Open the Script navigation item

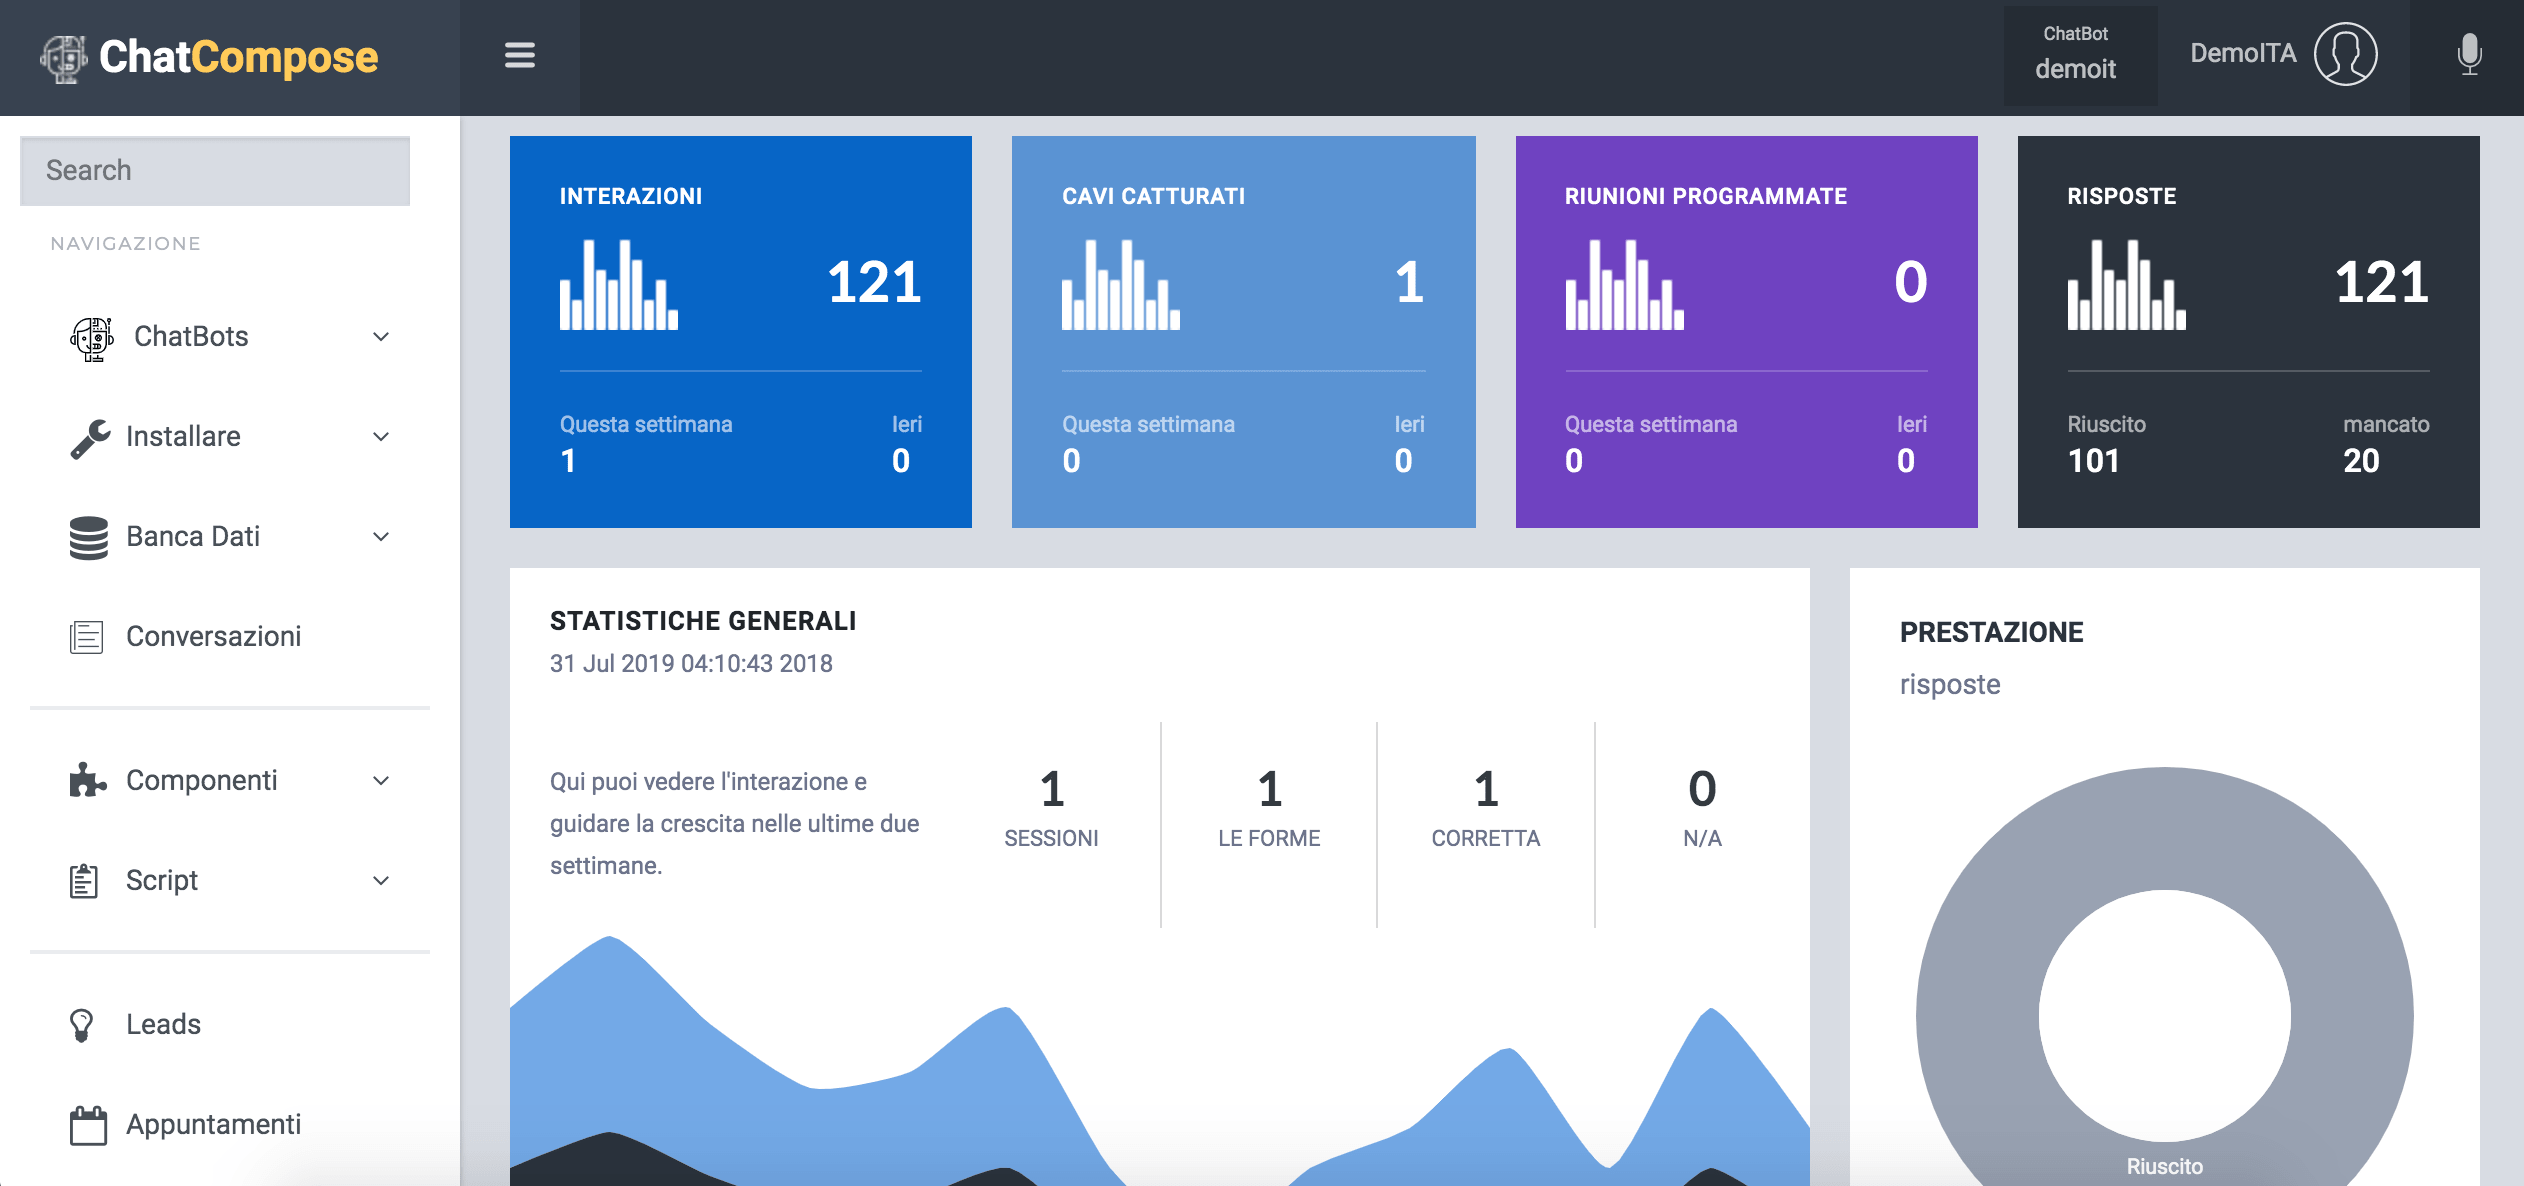[230, 881]
